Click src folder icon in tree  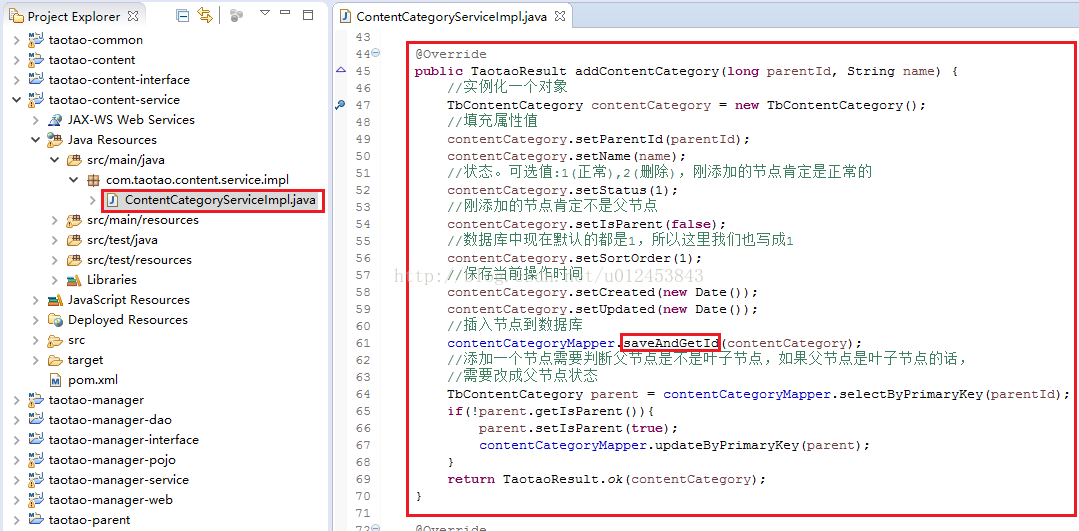pos(55,340)
